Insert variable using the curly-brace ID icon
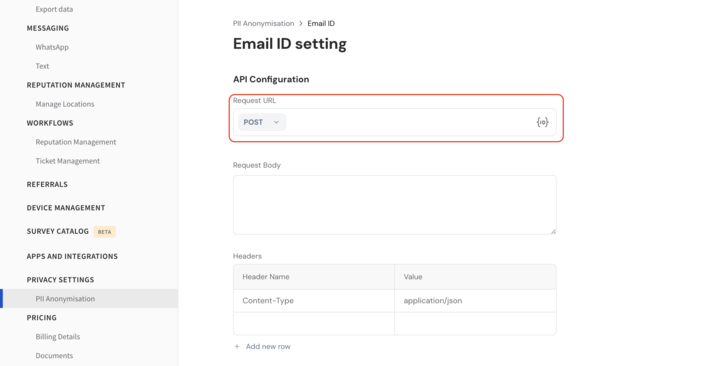This screenshot has width=720, height=366. coord(542,122)
